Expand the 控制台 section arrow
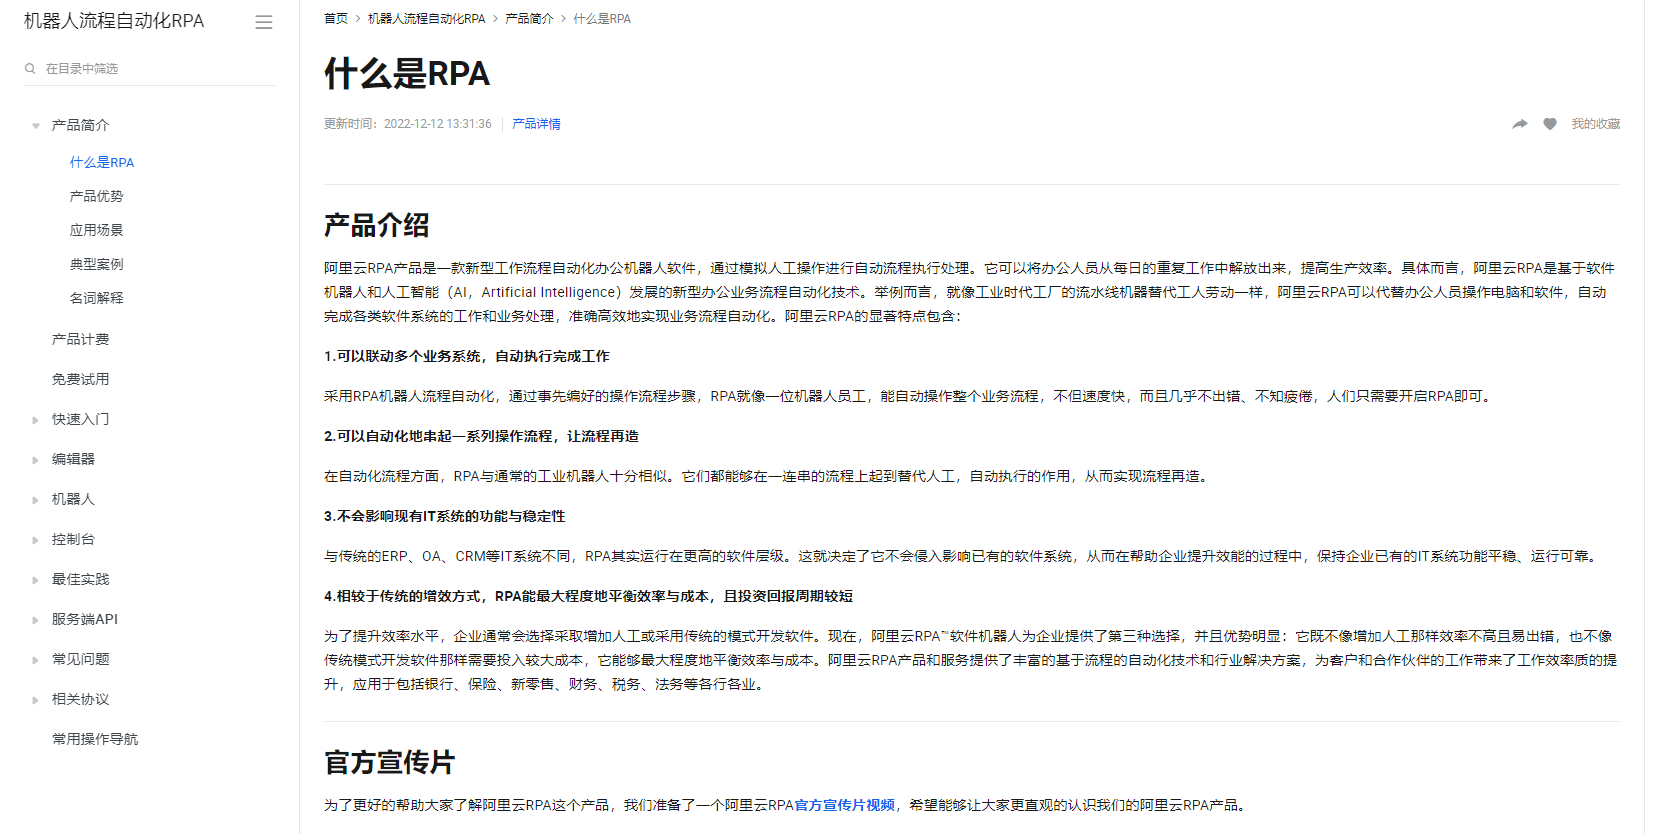This screenshot has width=1655, height=834. (x=36, y=540)
